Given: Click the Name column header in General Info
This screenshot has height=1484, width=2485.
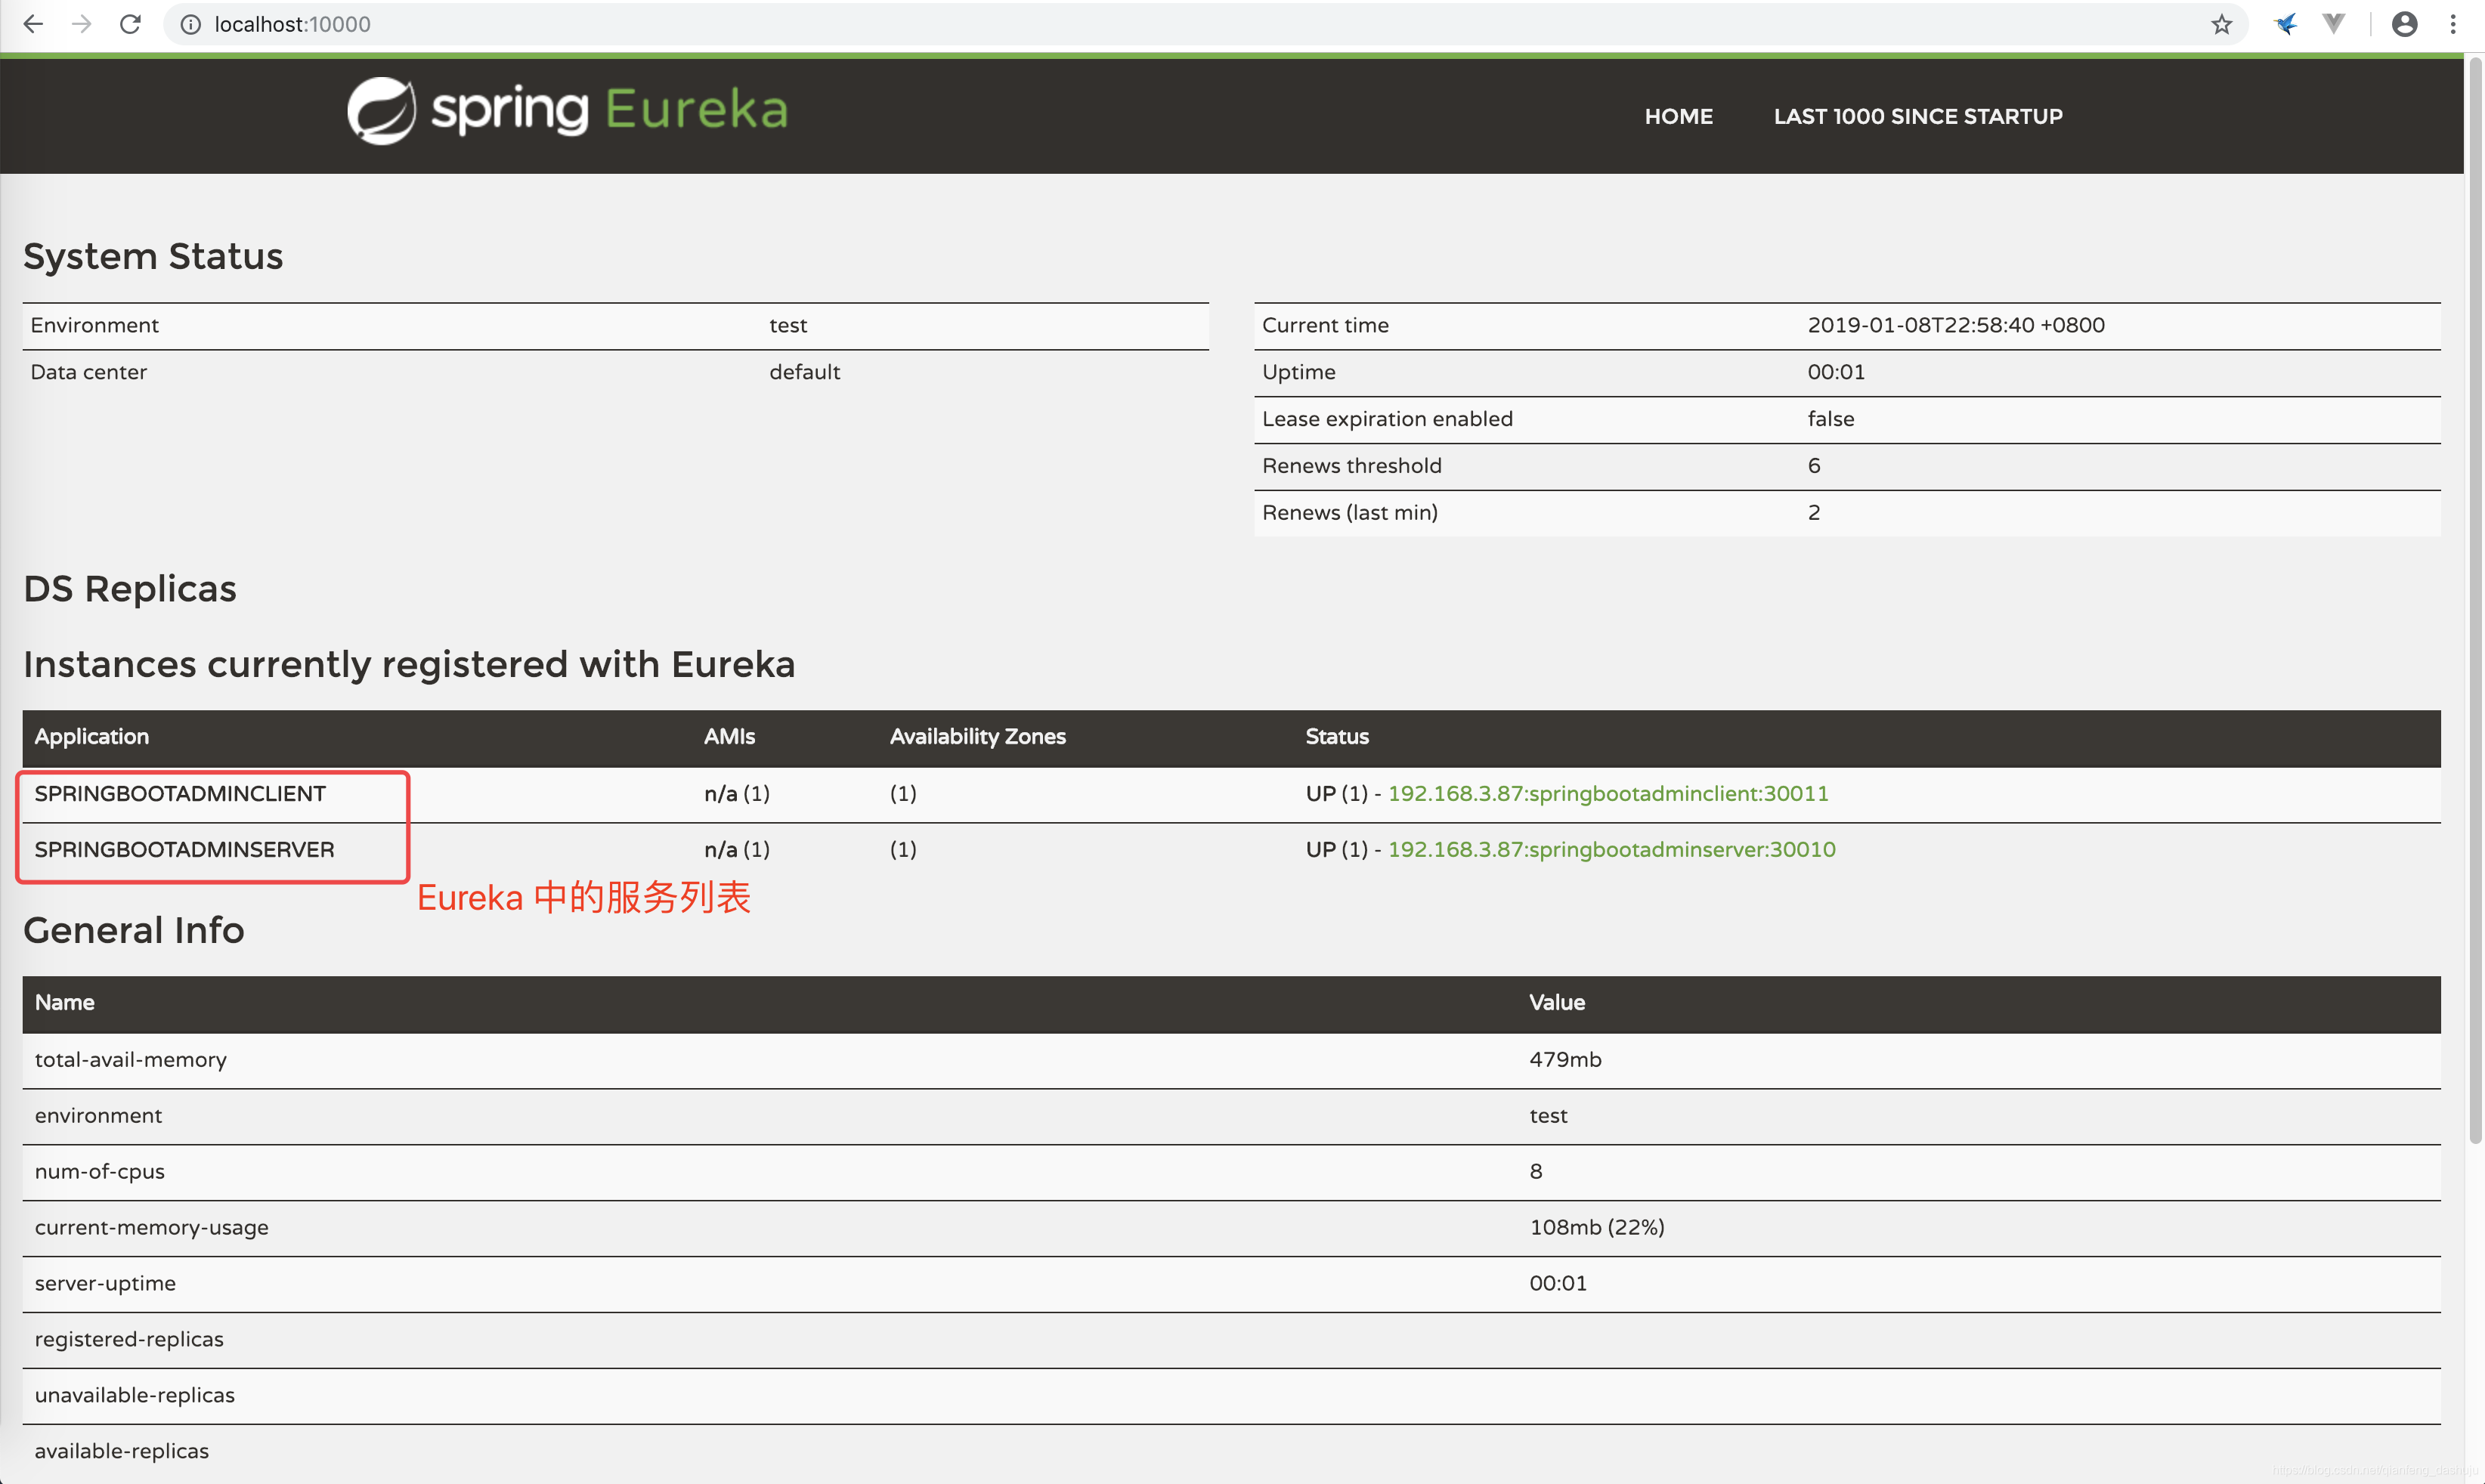Looking at the screenshot, I should coord(64,1003).
